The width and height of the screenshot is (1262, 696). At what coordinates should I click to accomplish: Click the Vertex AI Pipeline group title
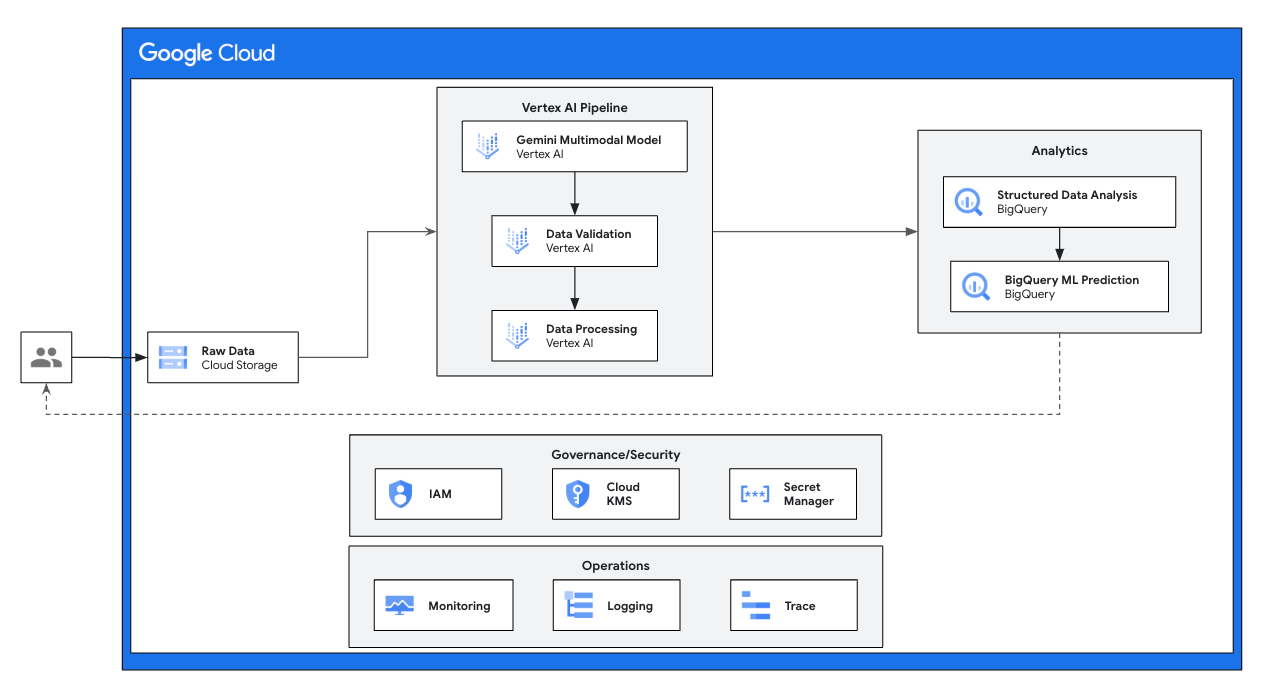point(575,108)
